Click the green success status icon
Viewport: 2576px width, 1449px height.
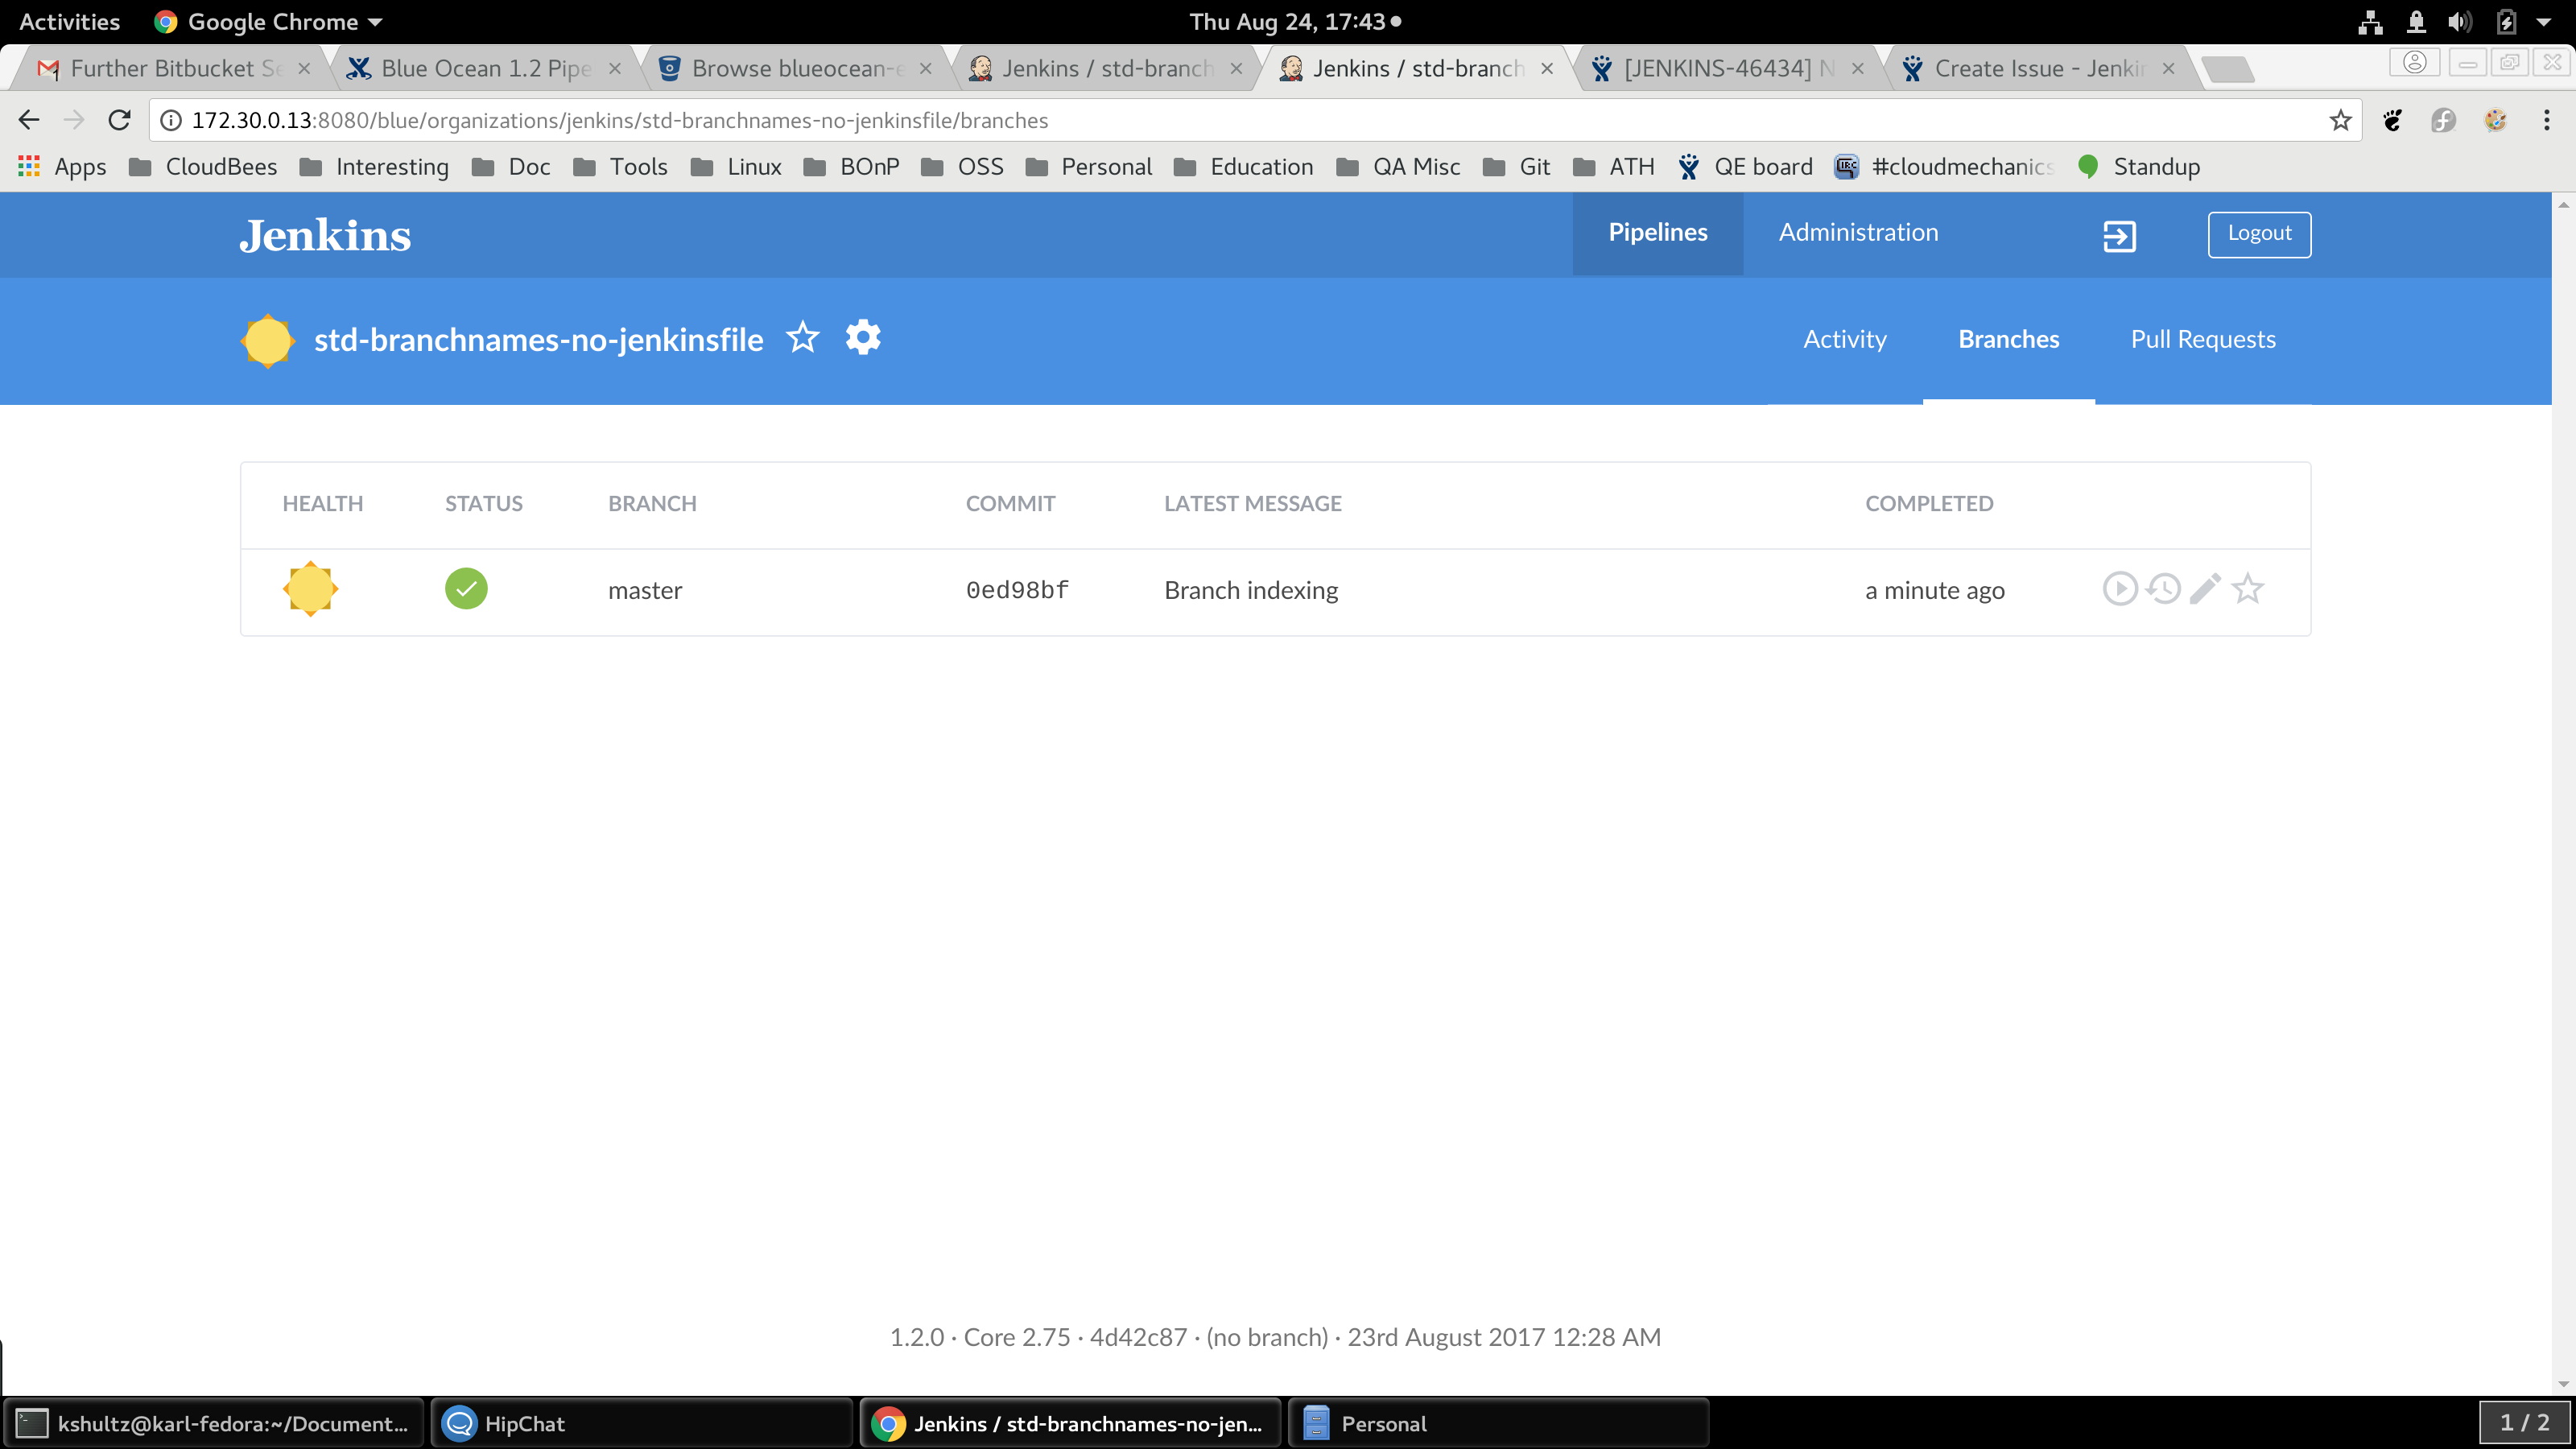tap(466, 589)
